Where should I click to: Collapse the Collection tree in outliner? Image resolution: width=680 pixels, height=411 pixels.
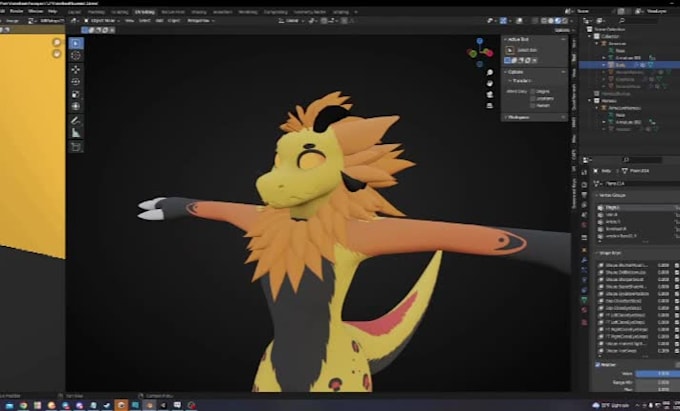click(x=590, y=37)
